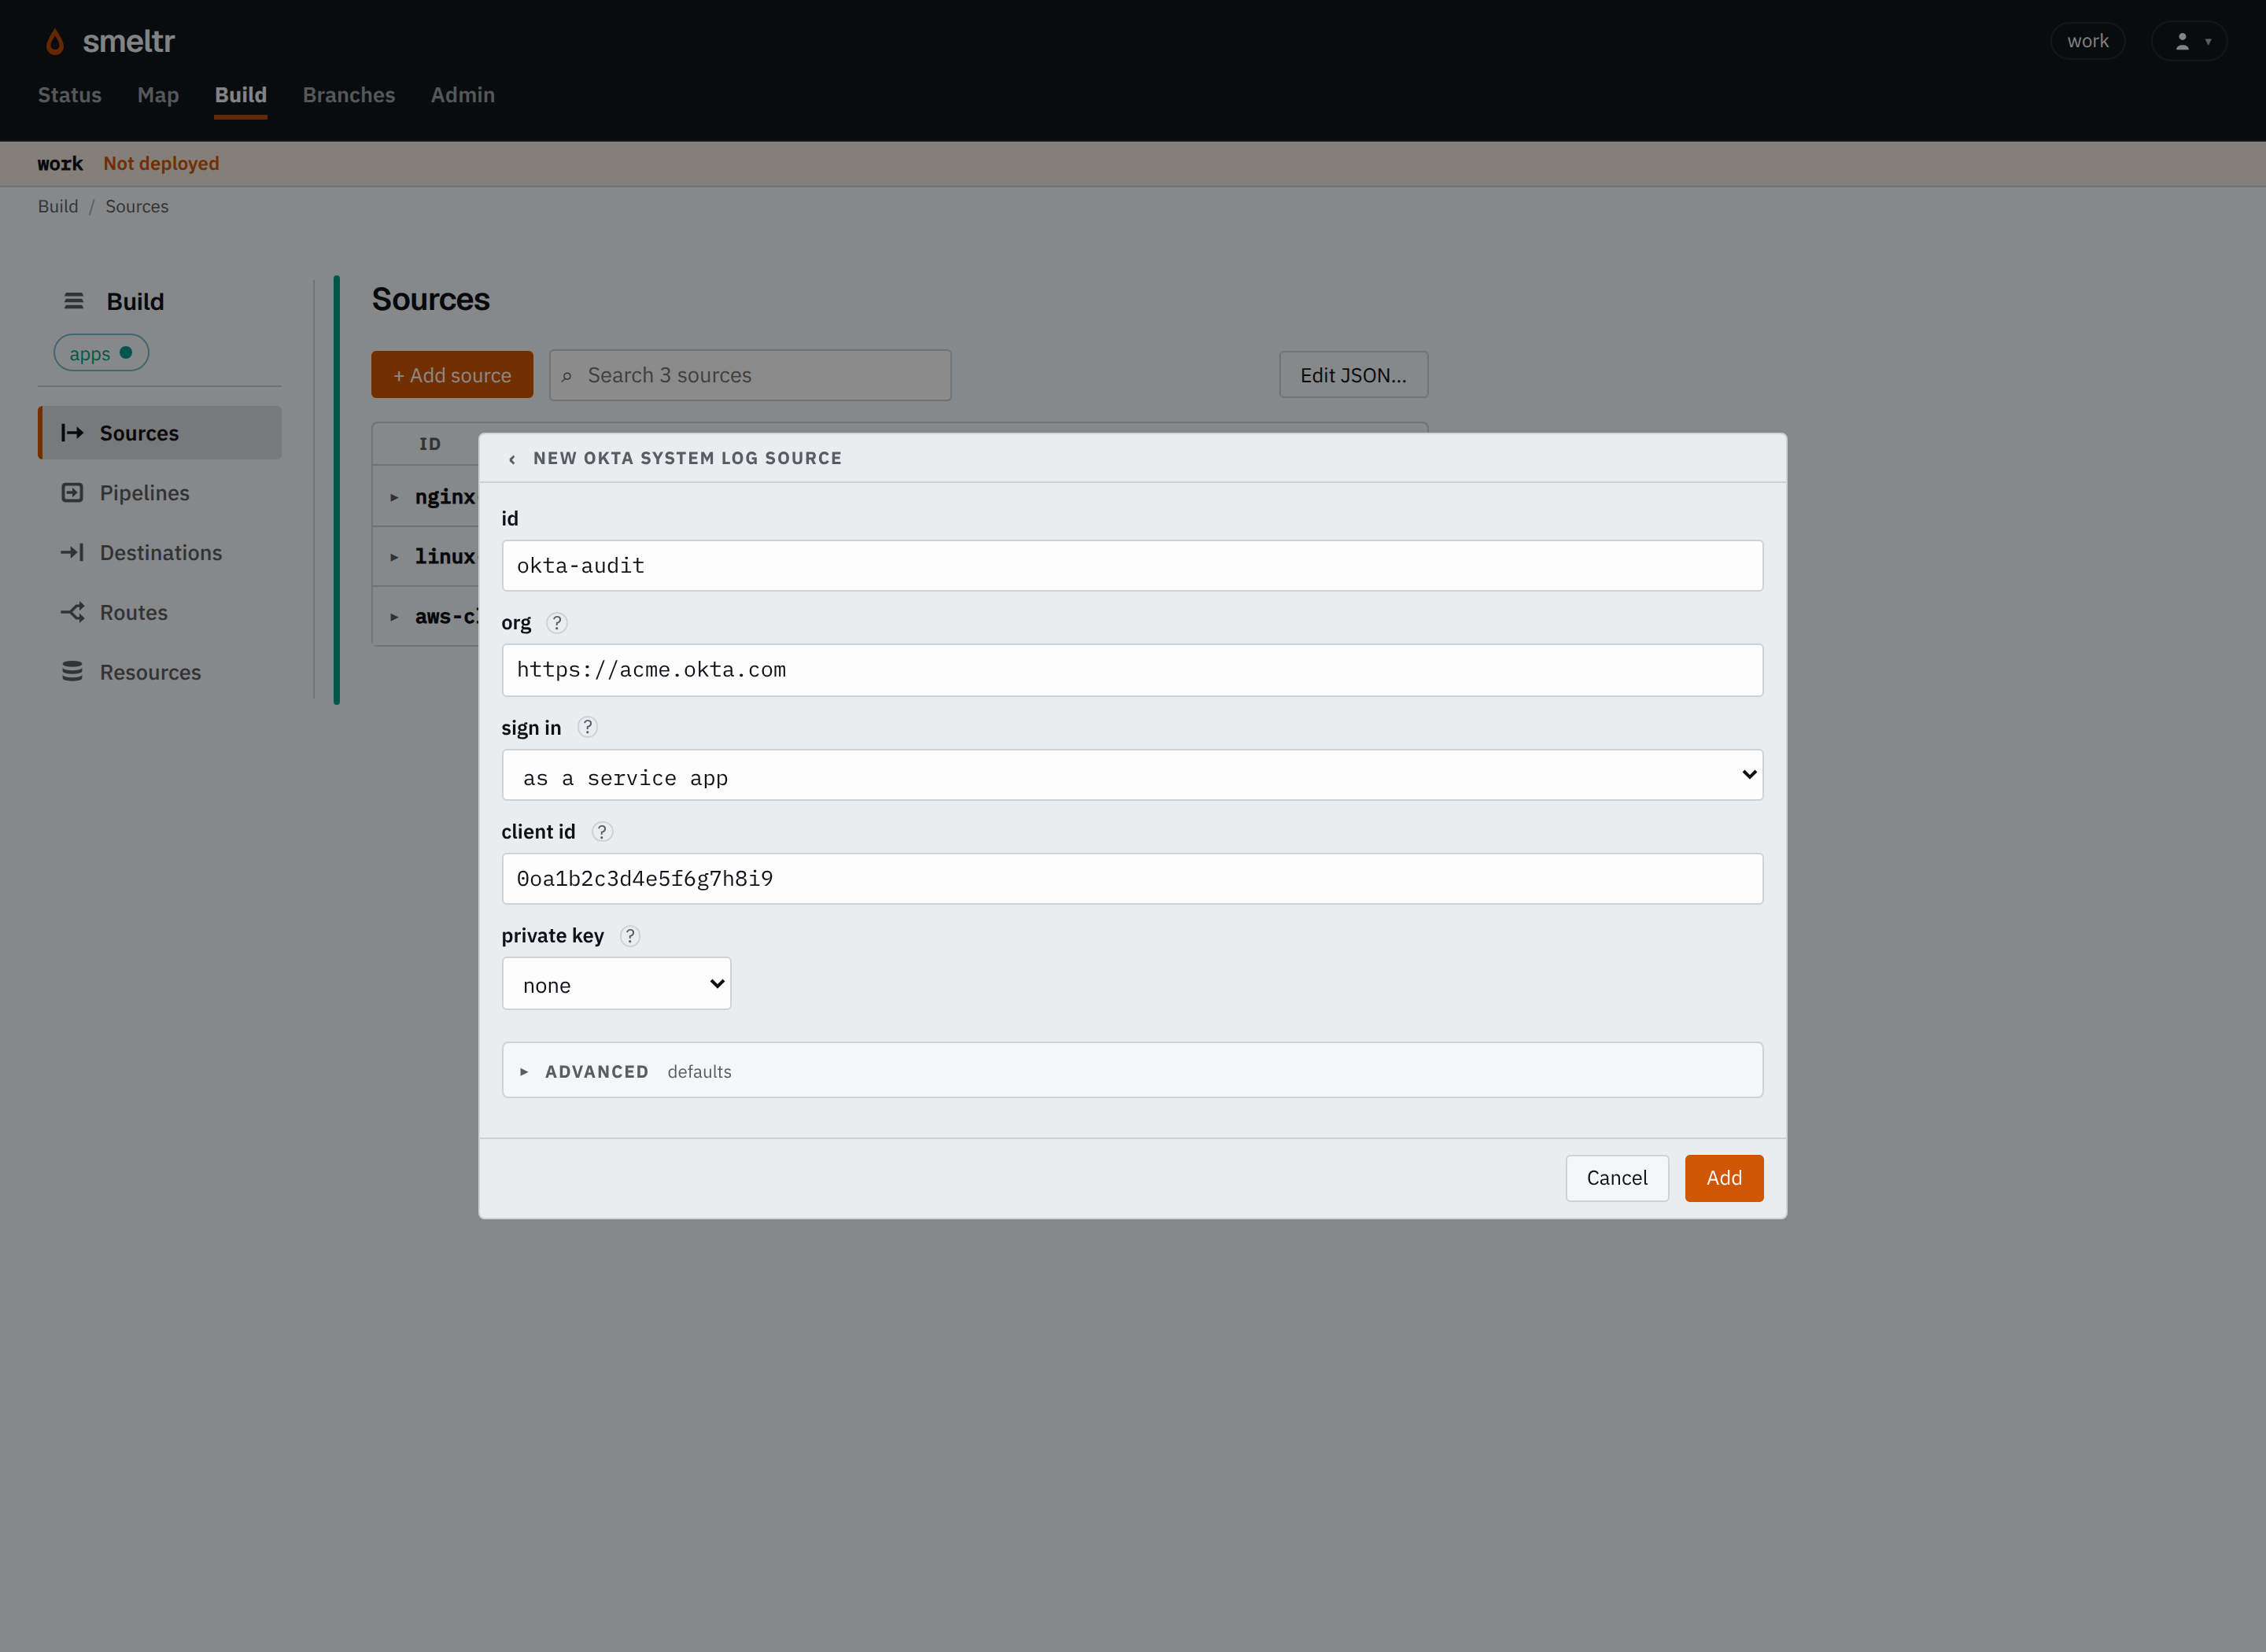Click the ID column header

(x=430, y=444)
